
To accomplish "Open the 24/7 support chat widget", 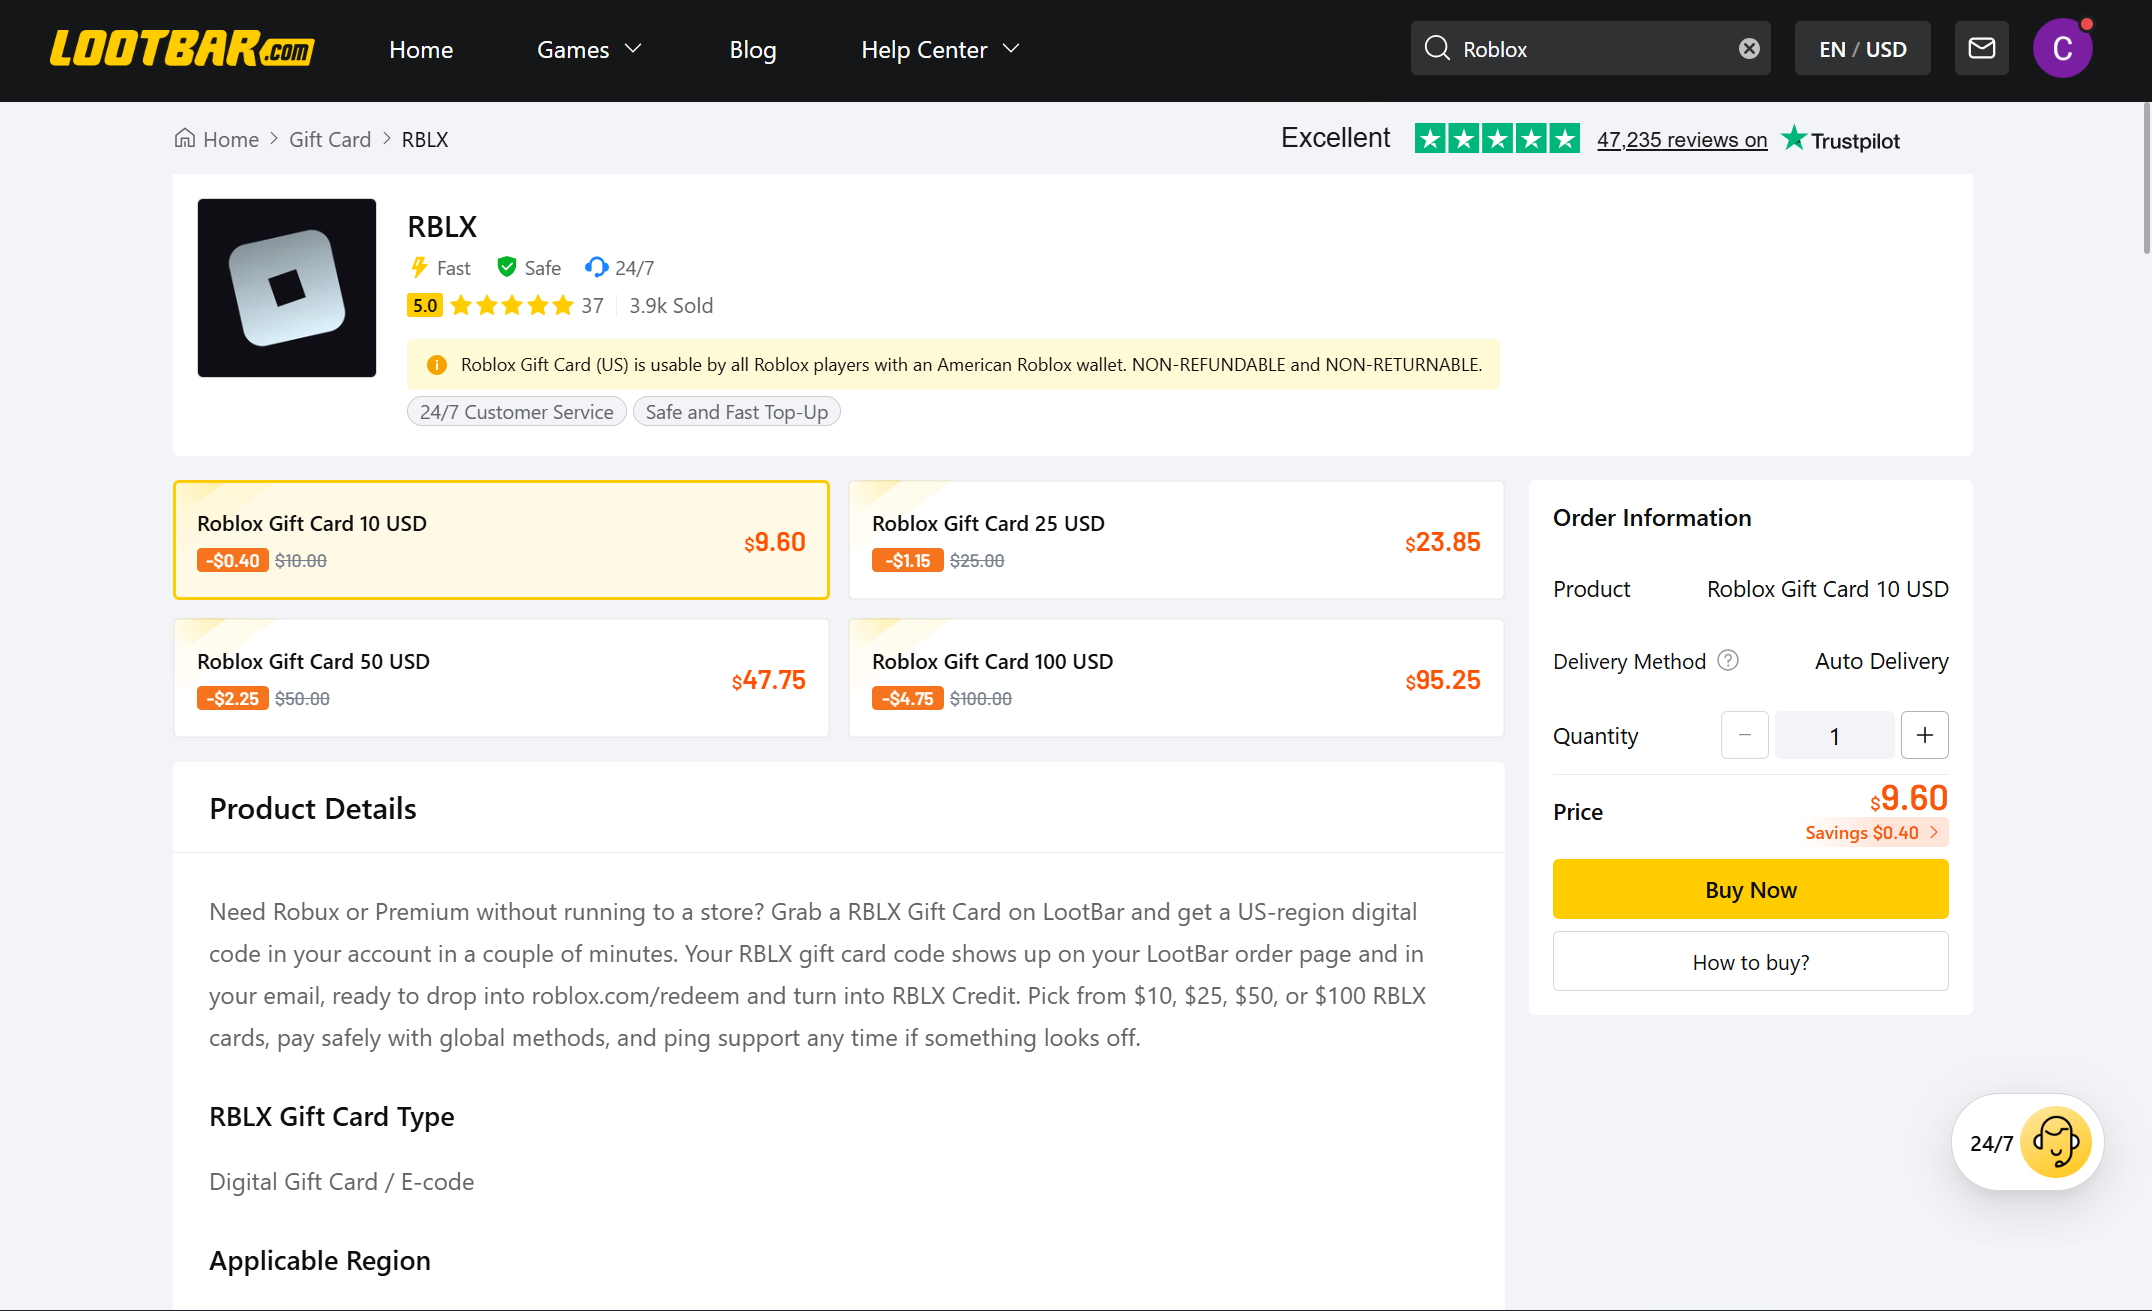I will point(2028,1142).
